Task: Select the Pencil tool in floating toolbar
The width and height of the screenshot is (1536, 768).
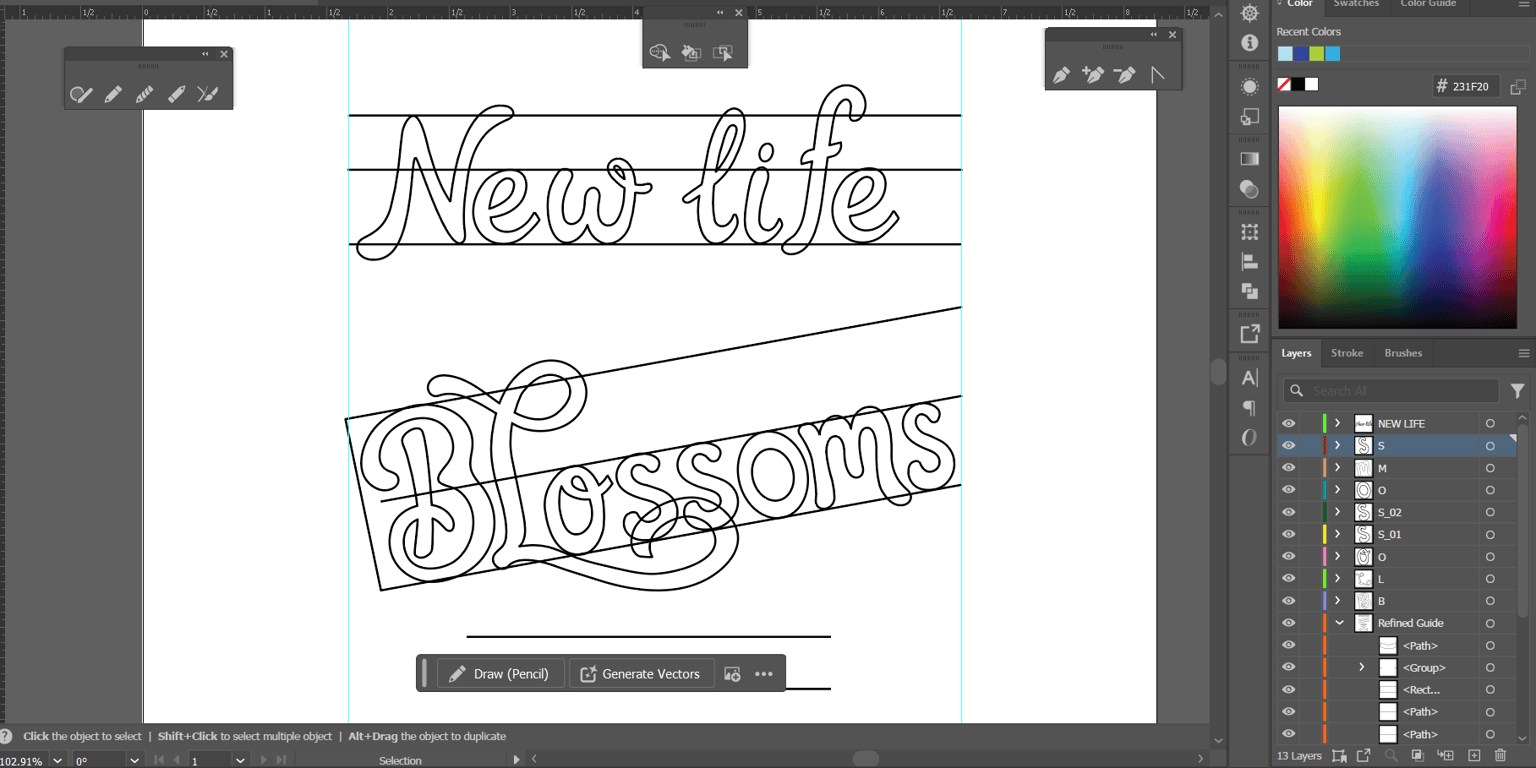Action: 113,94
